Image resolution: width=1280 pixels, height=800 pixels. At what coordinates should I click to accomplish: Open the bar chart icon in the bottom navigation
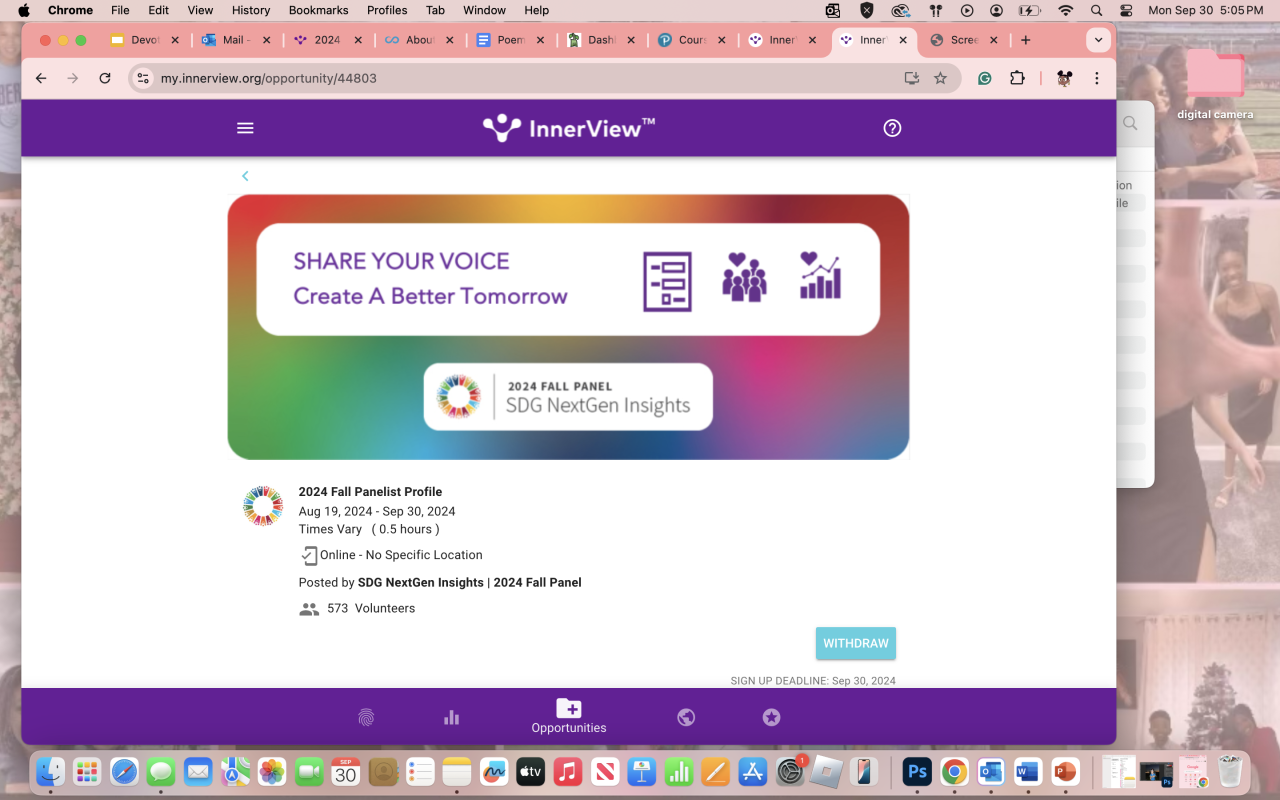pos(452,717)
